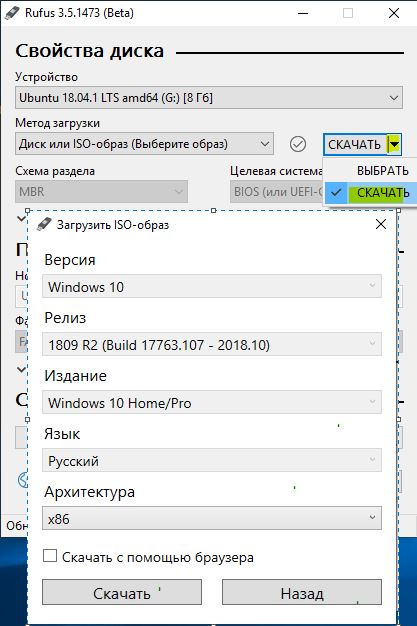Minimize the Rufus window
Viewport: 417px width, 626px height.
[303, 13]
